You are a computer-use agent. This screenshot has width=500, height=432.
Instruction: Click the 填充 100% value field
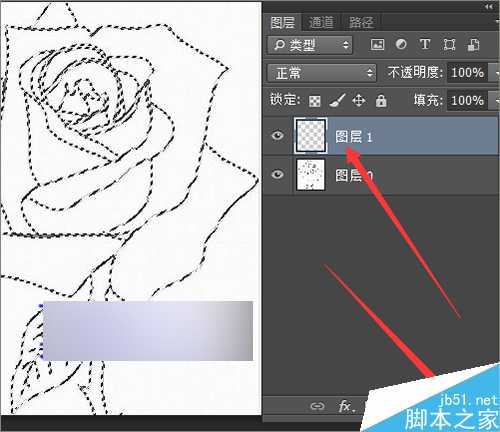(467, 100)
